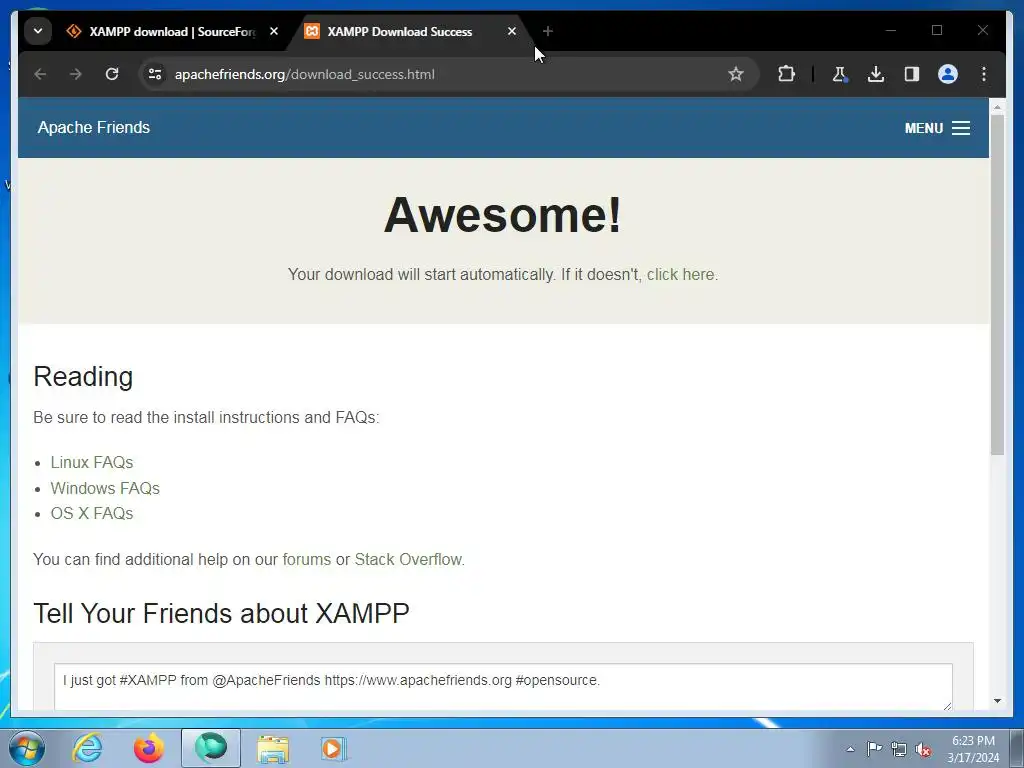Screen dimensions: 1024x768
Task: Maximize the browser window
Action: [937, 30]
